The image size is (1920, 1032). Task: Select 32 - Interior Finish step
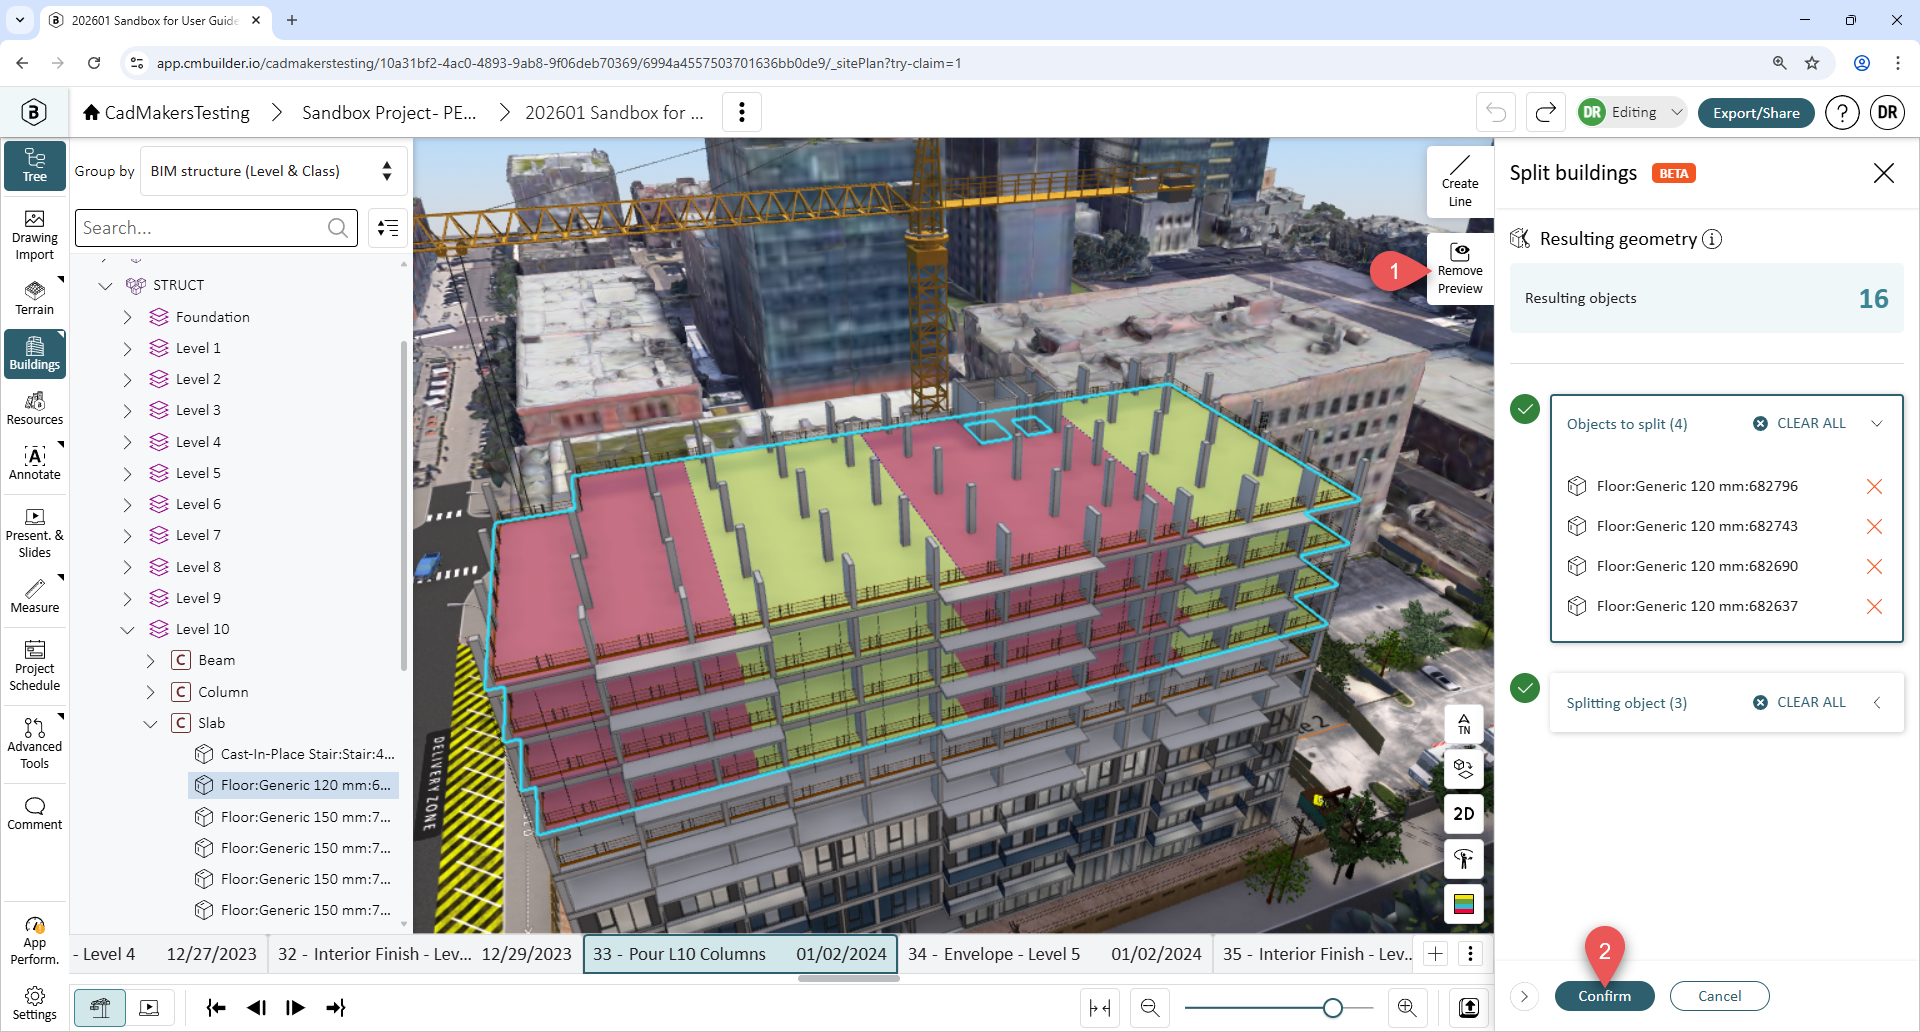425,954
